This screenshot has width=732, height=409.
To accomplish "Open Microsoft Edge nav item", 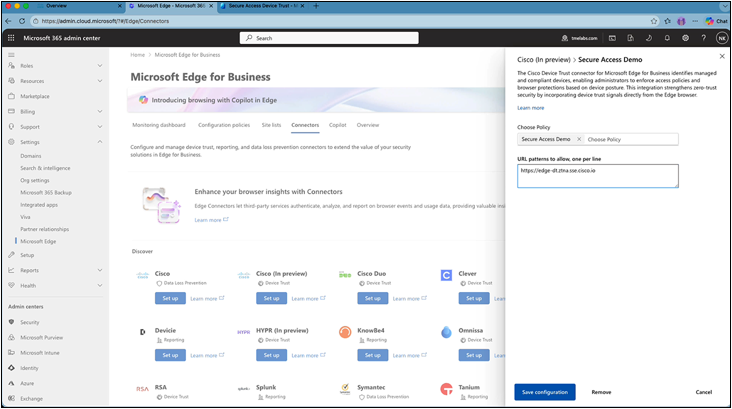I will pos(38,241).
